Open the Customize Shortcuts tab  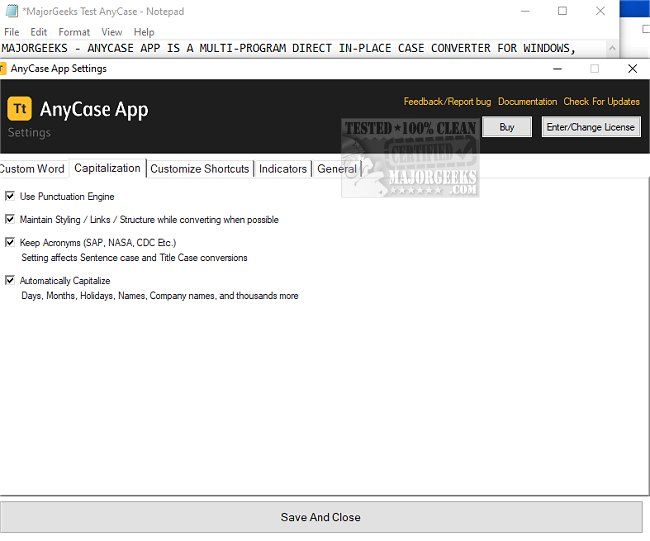200,169
